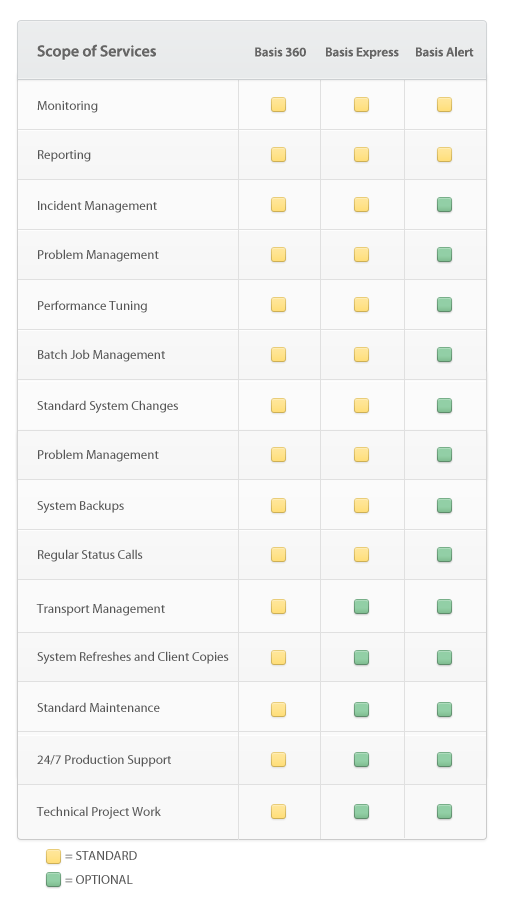
Task: Click the green OPTIONAL legend swatch
Action: pyautogui.click(x=53, y=880)
